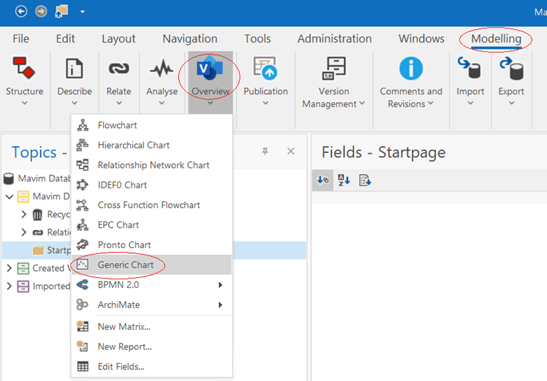Click the back navigation arrow
The height and width of the screenshot is (381, 547).
pos(21,12)
